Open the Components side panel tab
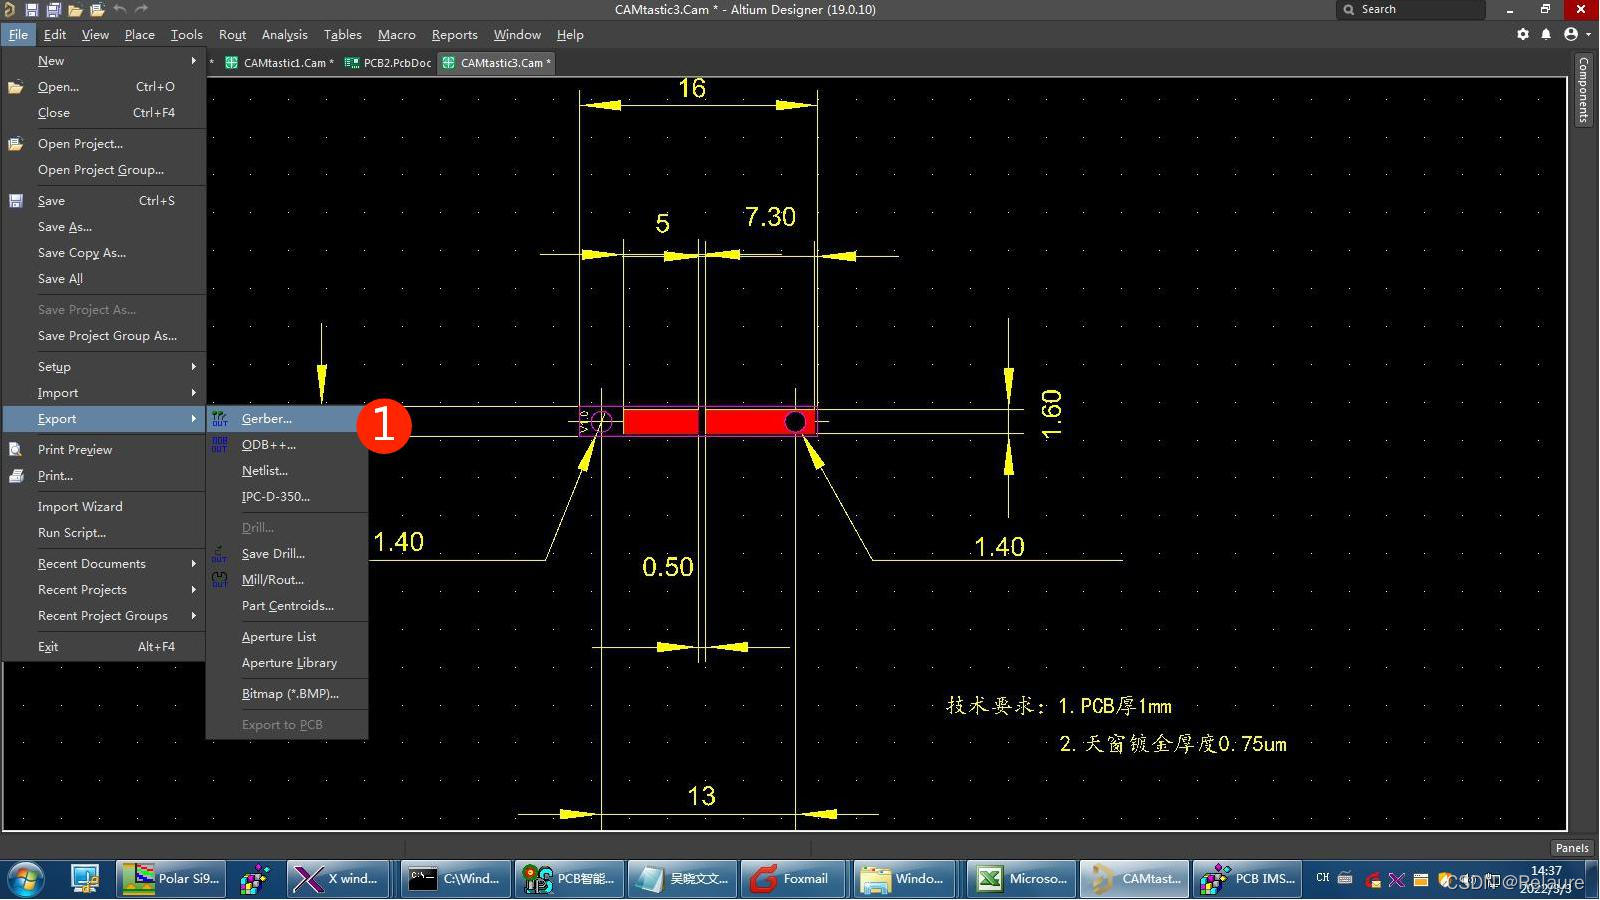The height and width of the screenshot is (900, 1600). tap(1583, 90)
